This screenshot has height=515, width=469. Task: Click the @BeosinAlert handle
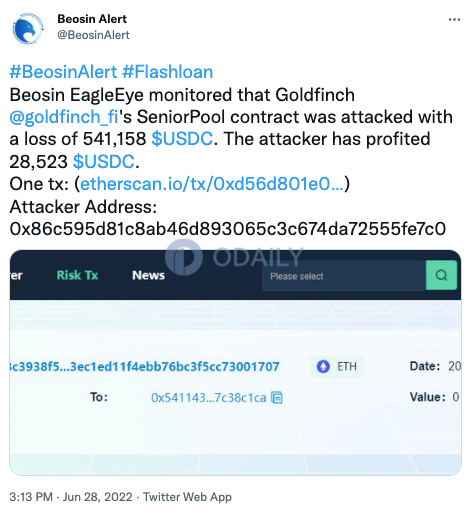pos(93,35)
